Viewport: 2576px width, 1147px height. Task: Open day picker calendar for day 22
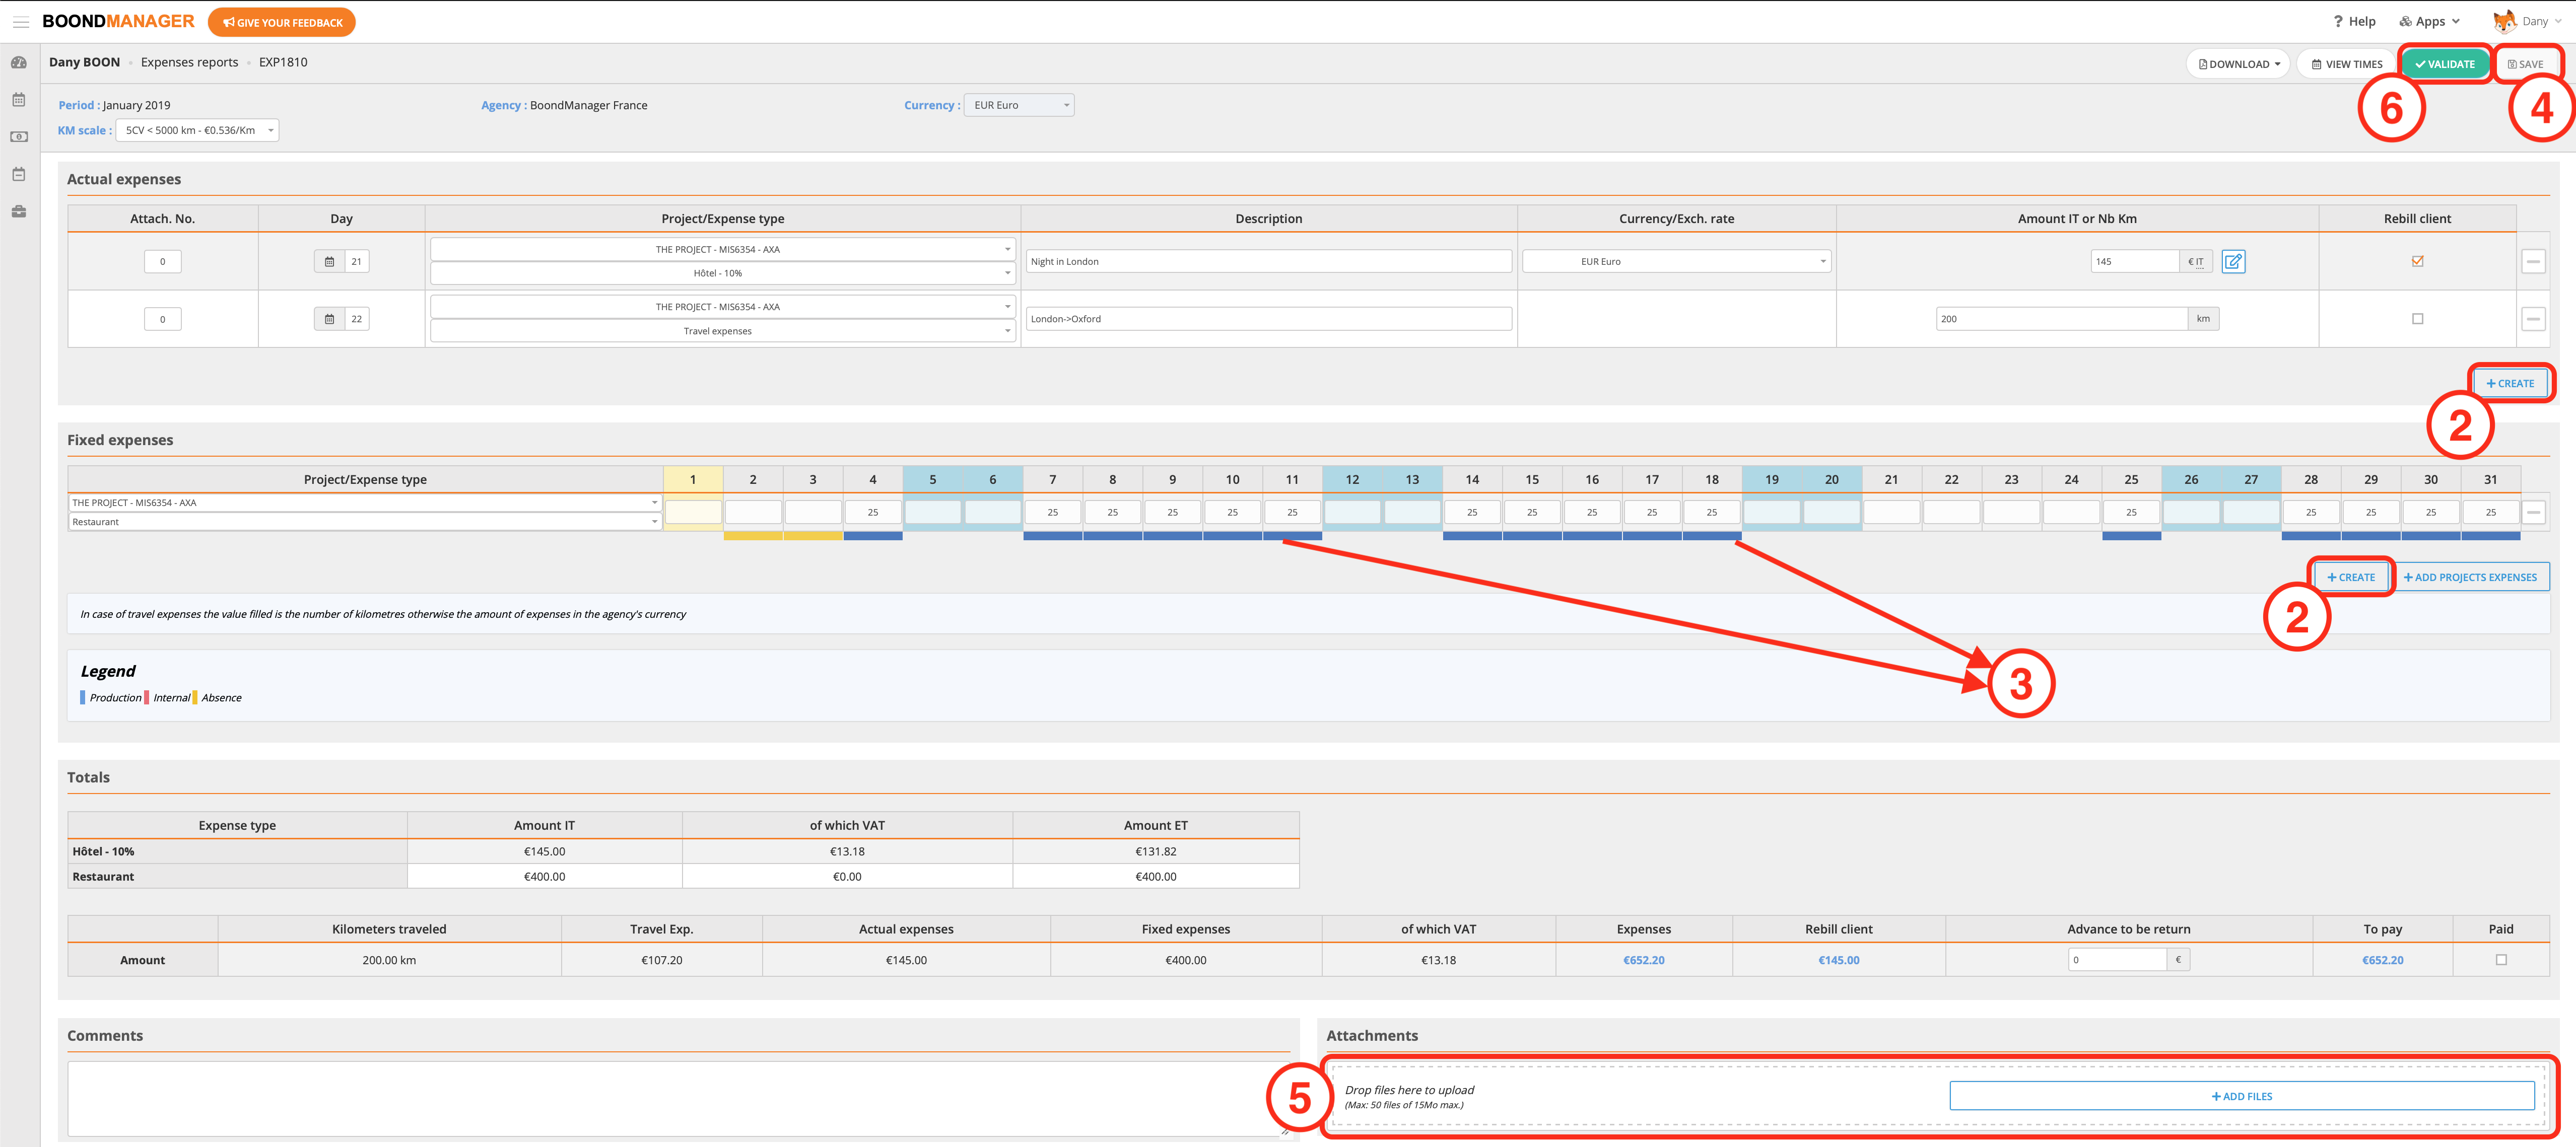329,319
